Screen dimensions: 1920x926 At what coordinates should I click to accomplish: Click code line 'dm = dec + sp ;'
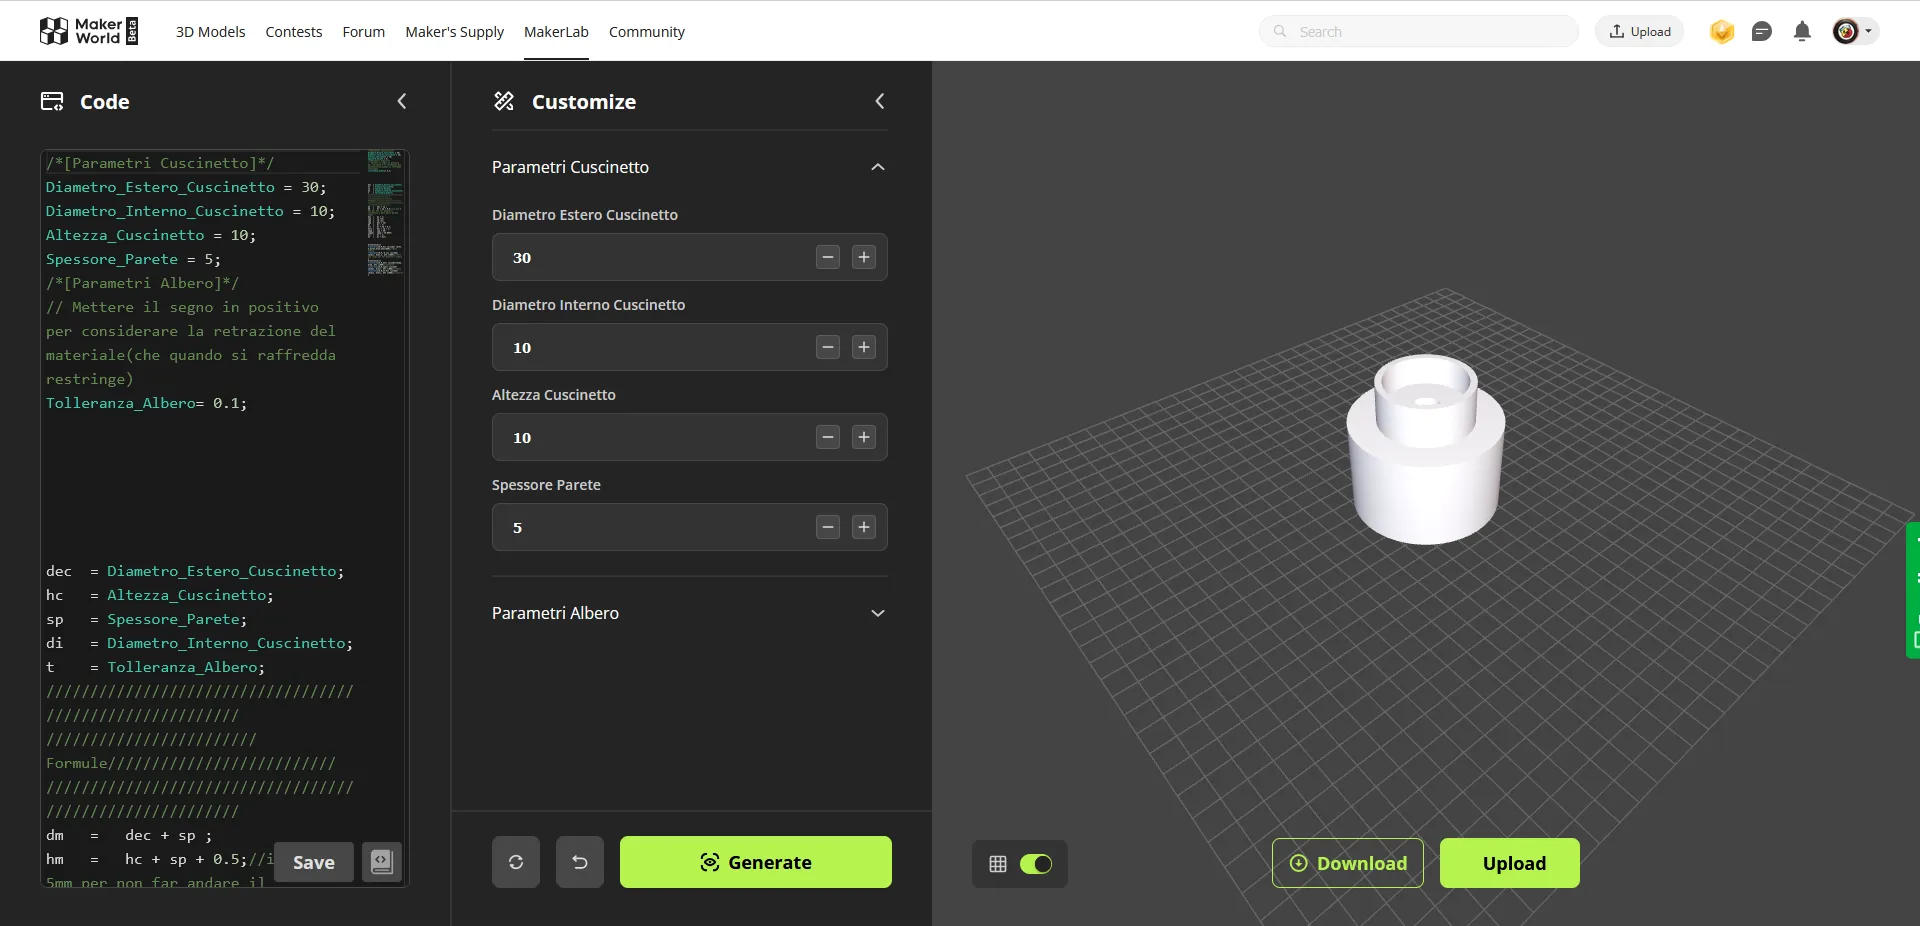click(x=129, y=835)
